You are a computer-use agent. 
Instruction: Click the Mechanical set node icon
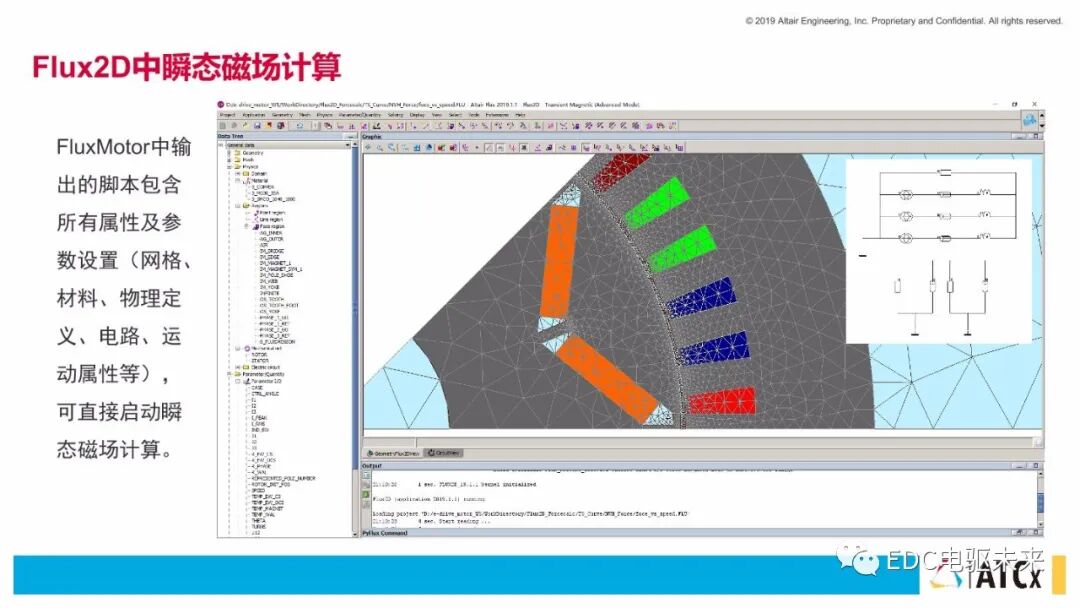(247, 348)
